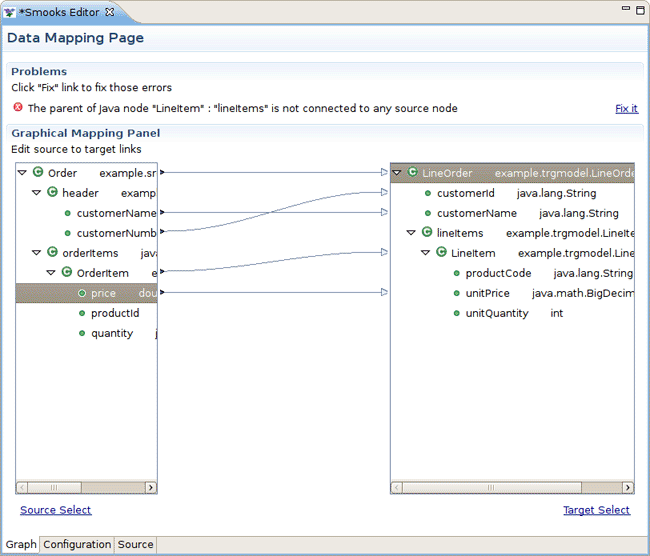Open the Target Select link

(596, 510)
